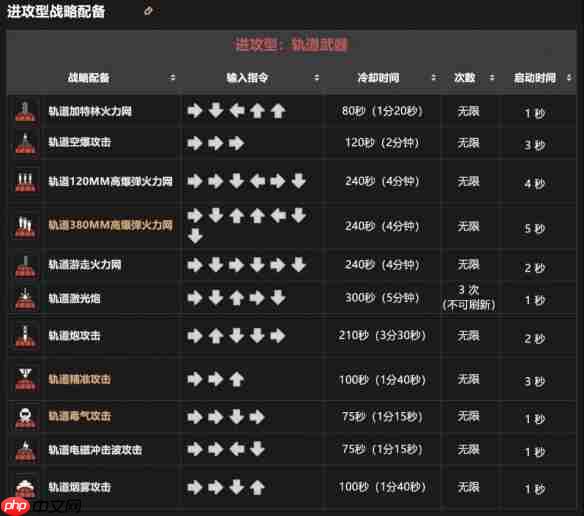Image resolution: width=584 pixels, height=516 pixels.
Task: Click the 次数 column header text
Action: (464, 77)
